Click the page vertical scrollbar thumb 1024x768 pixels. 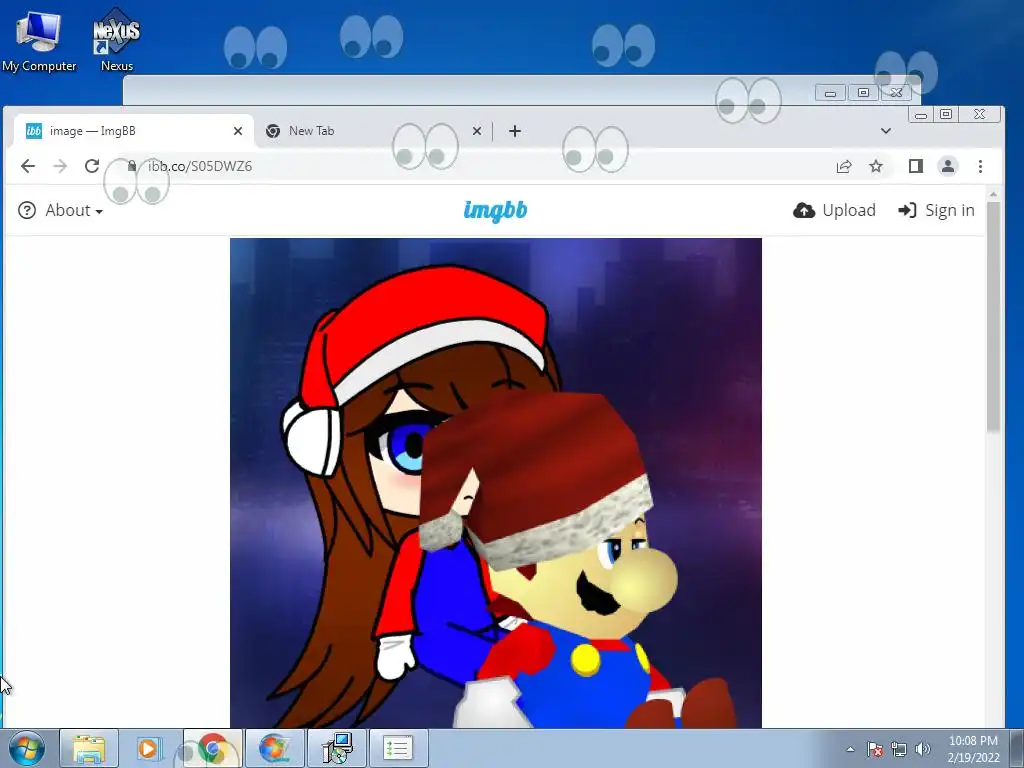(993, 317)
